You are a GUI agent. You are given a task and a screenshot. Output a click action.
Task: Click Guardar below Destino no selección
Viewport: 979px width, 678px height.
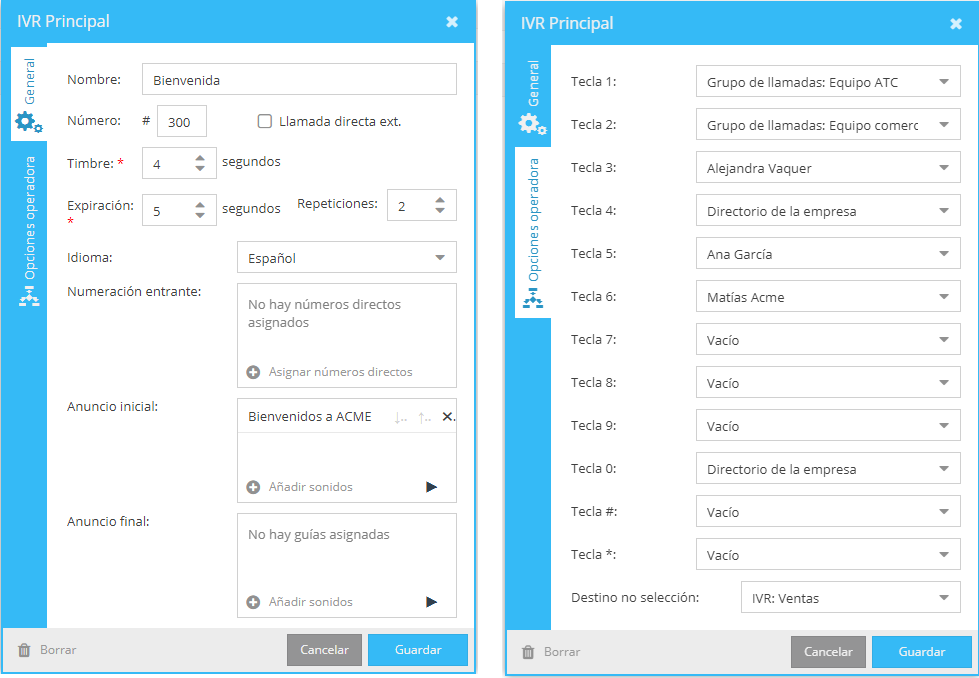coord(921,652)
